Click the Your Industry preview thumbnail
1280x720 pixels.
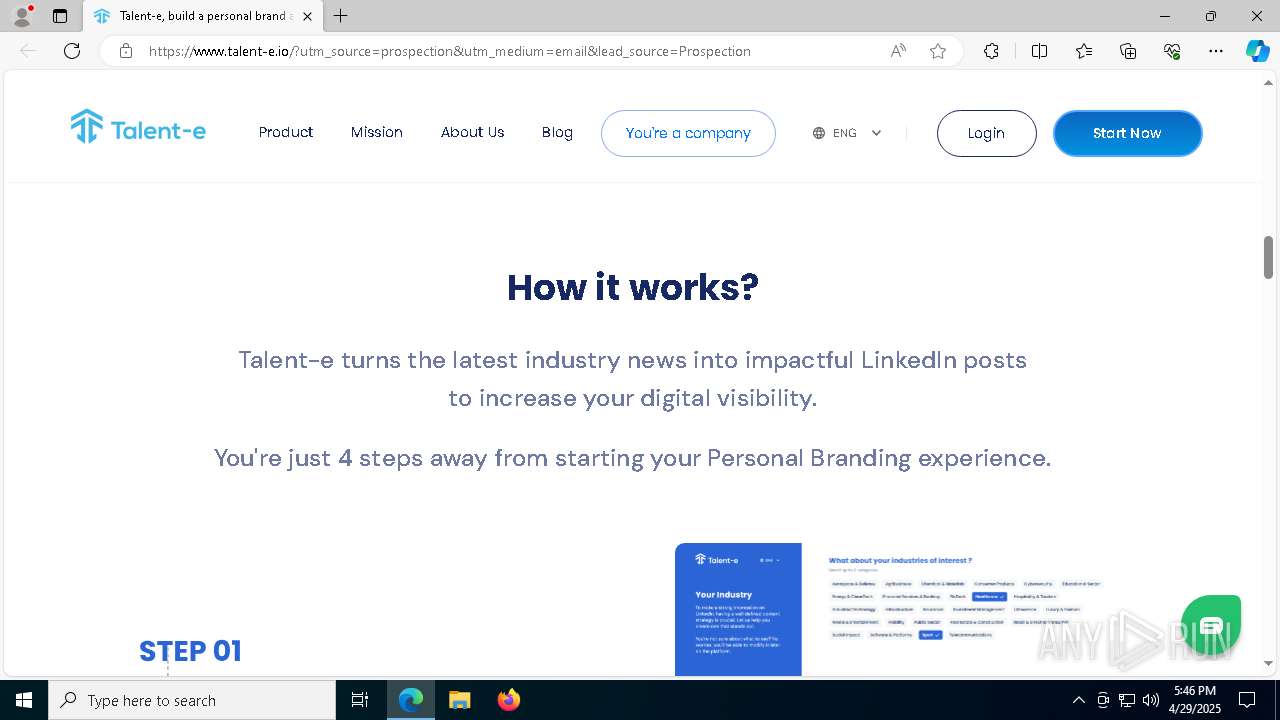pyautogui.click(x=738, y=609)
